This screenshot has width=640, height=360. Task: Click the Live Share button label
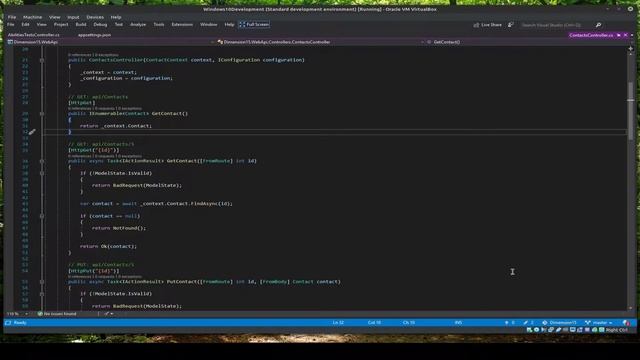click(491, 25)
